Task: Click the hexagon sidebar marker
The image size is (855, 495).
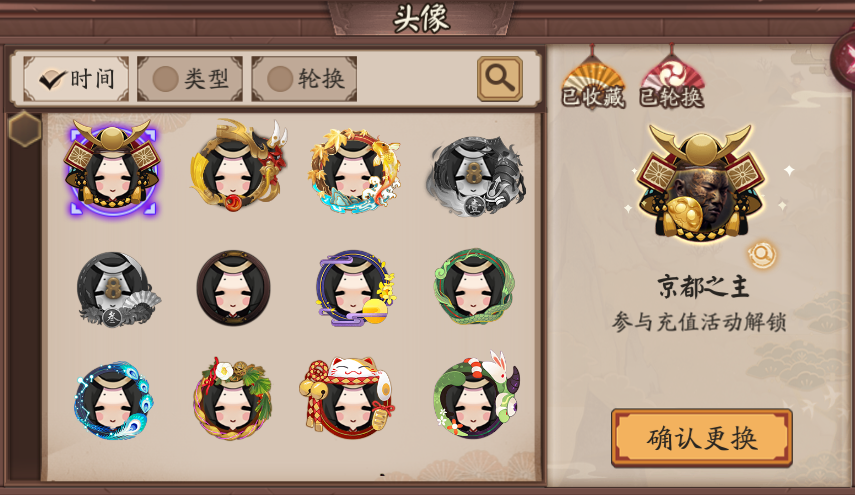Action: point(25,129)
